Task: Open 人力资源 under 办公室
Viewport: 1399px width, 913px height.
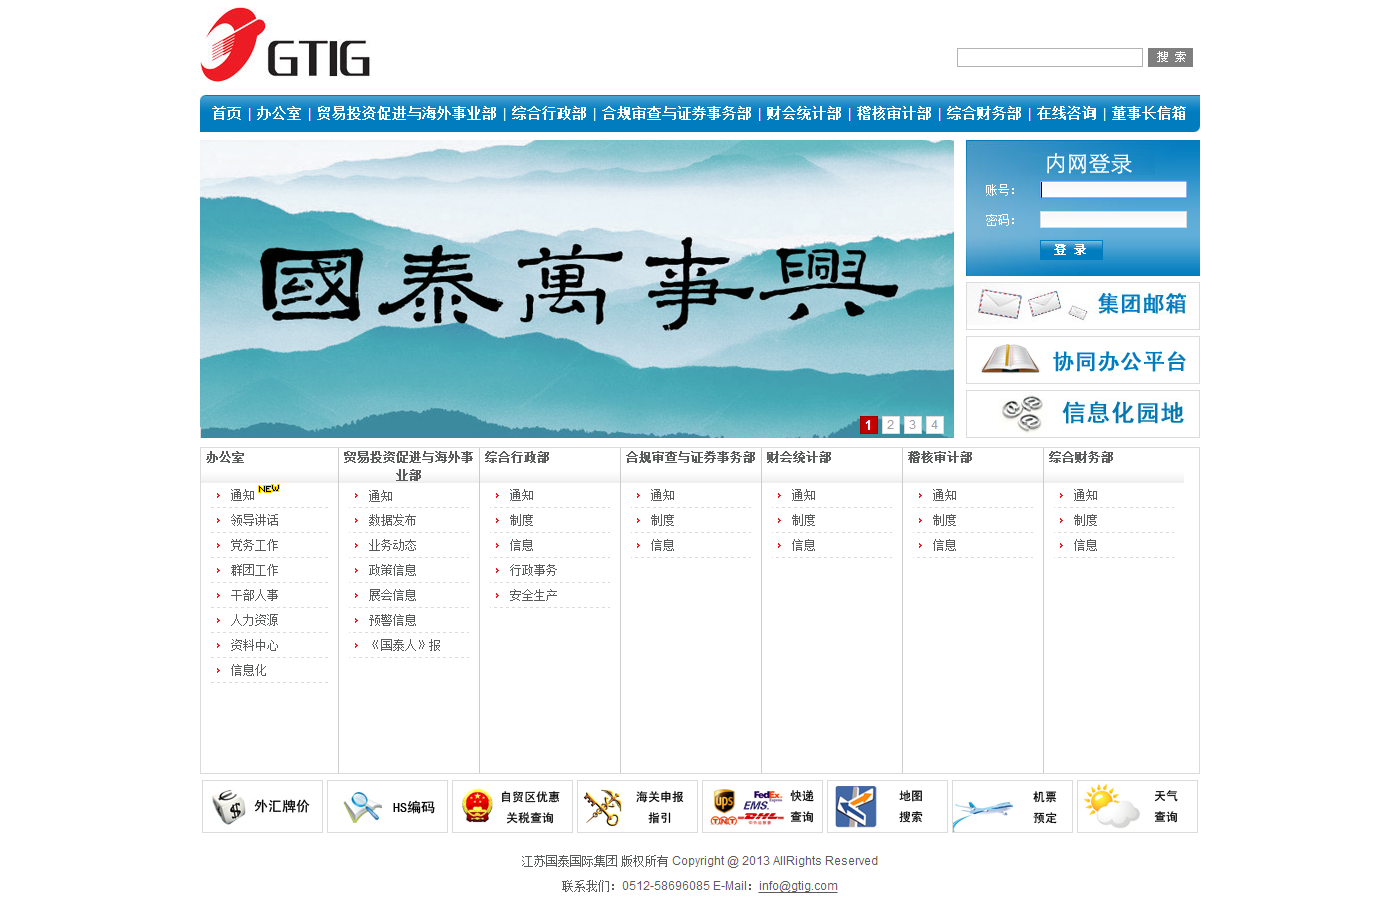Action: click(x=255, y=620)
